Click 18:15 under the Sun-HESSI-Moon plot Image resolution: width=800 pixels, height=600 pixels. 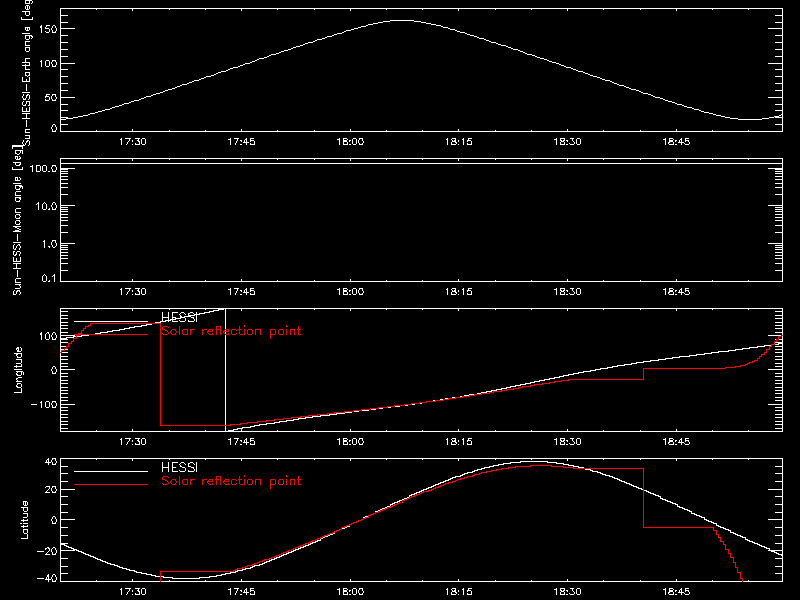459,292
